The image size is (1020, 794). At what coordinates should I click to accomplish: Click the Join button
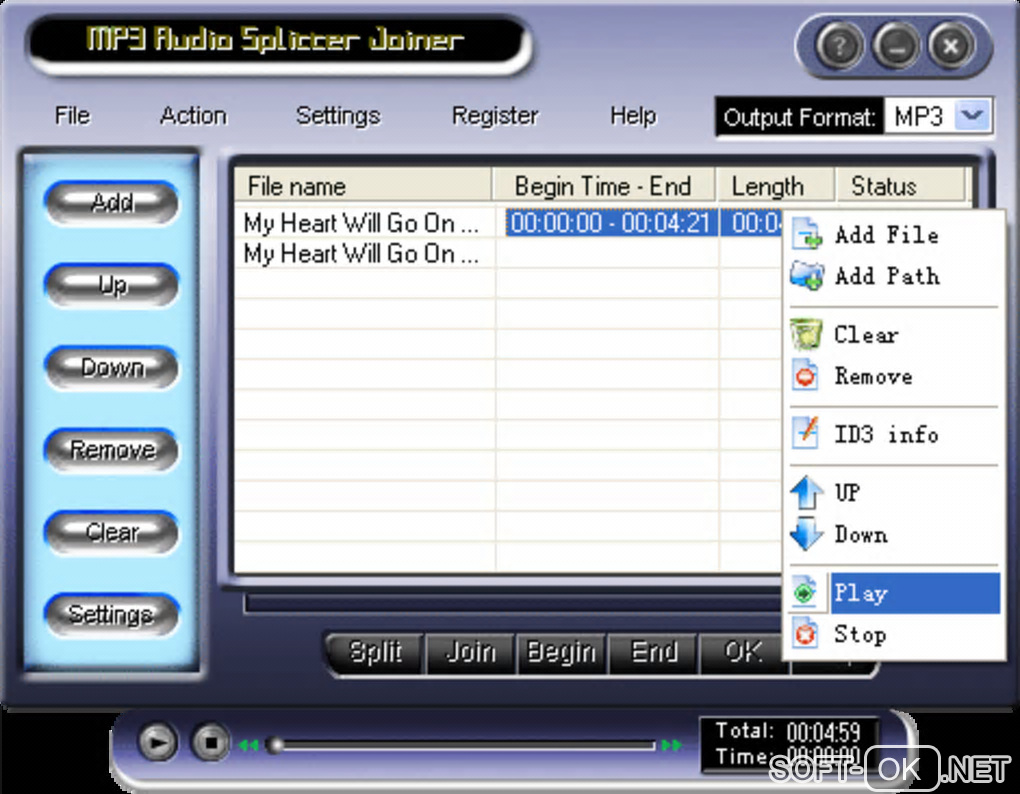point(470,652)
